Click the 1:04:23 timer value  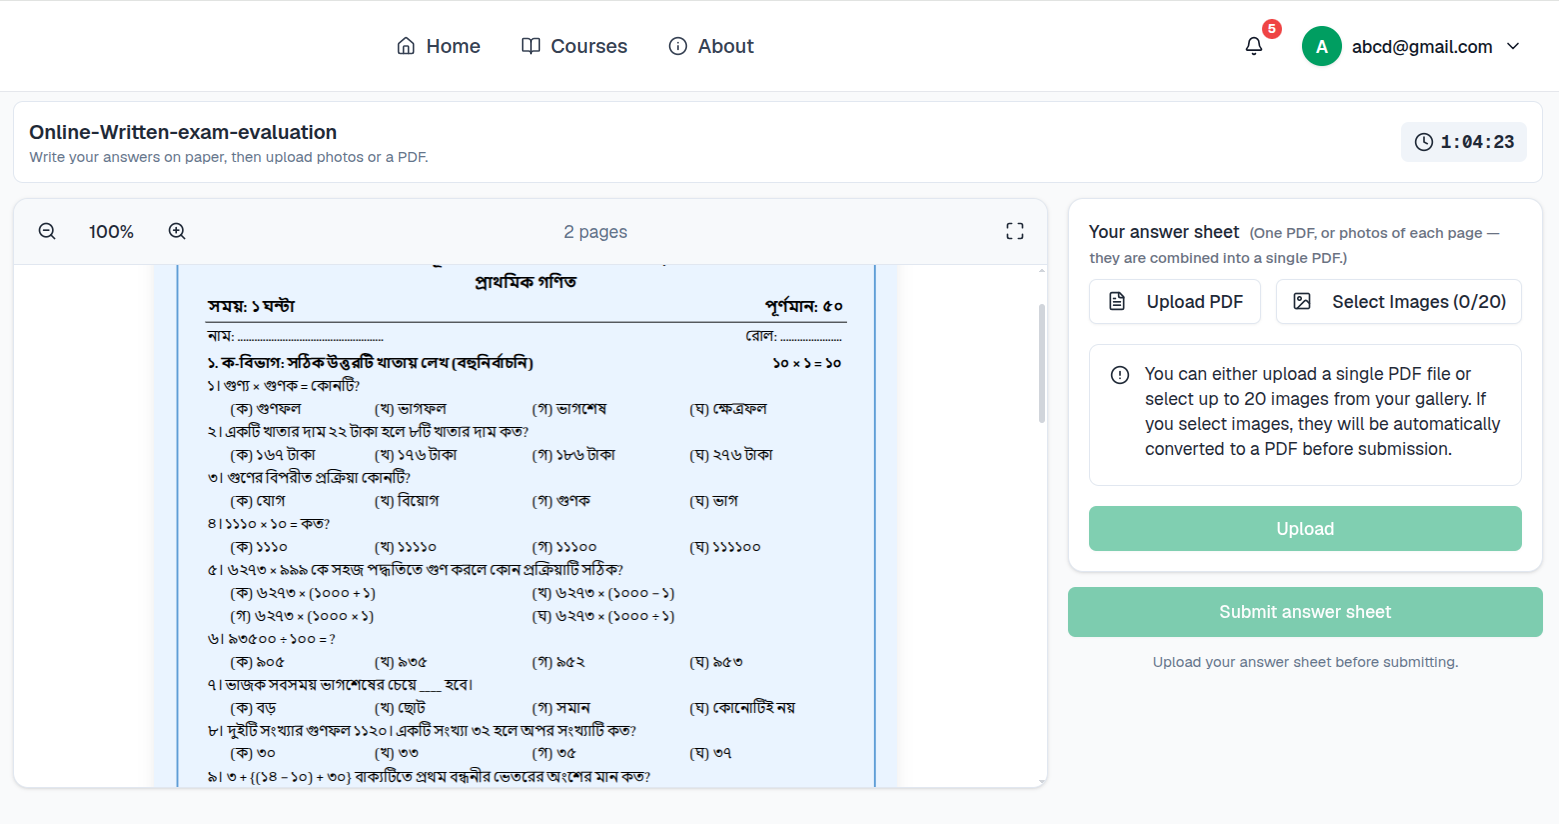click(x=1477, y=142)
